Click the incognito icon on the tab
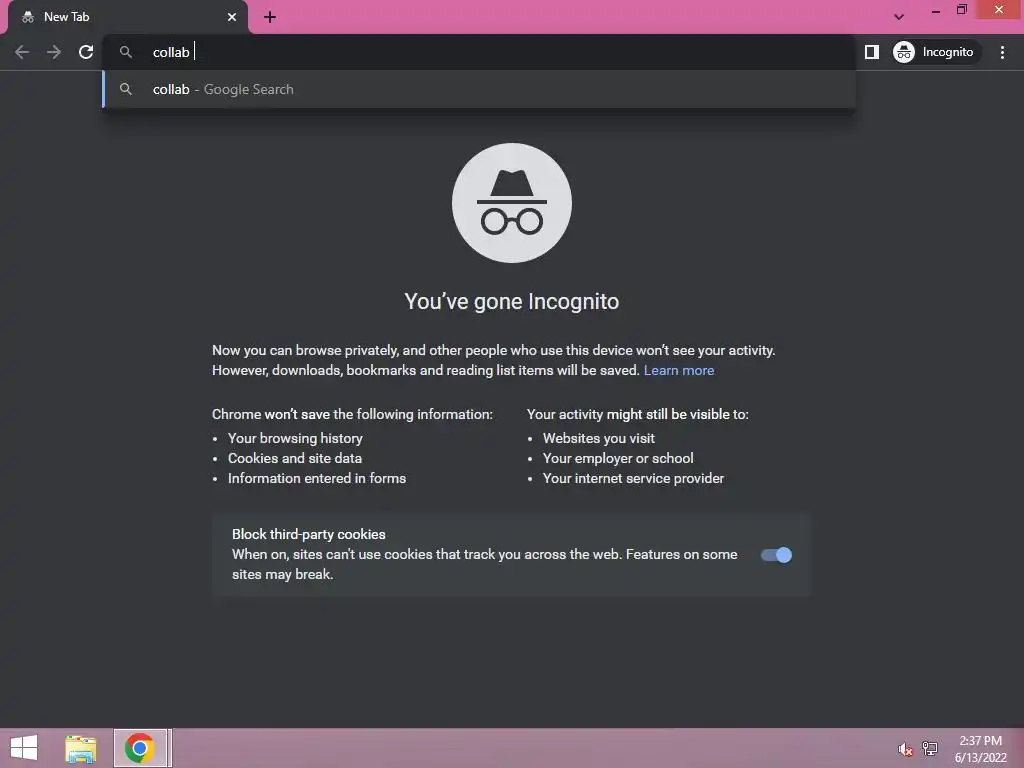1024x768 pixels. [27, 17]
